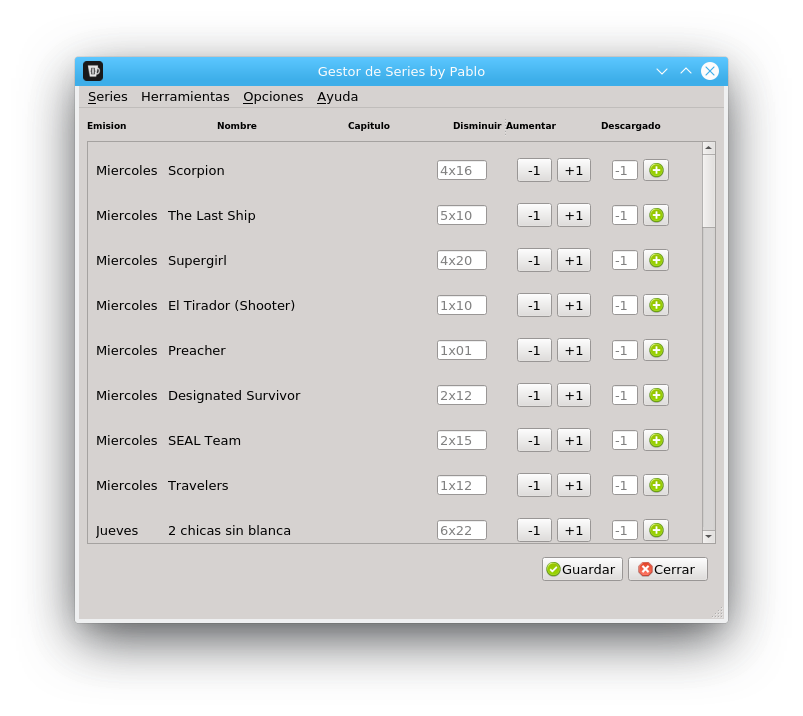Screen dimensions: 803x716
Task: Minimize window with title bar down chevron
Action: click(x=662, y=71)
